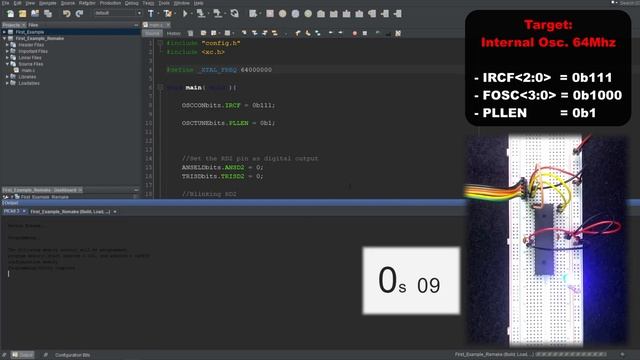Viewport: 640px width, 360px height.
Task: Collapse the main function fold marker
Action: pos(160,87)
